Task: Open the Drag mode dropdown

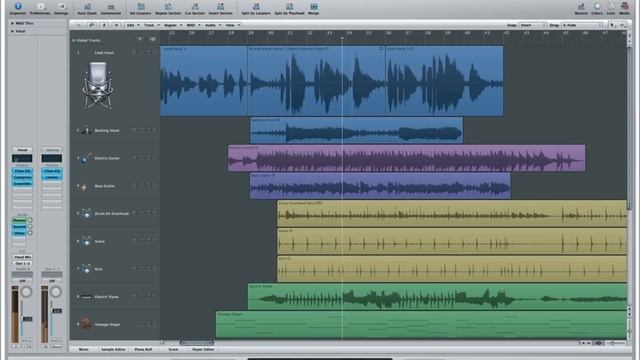Action: (x=582, y=25)
